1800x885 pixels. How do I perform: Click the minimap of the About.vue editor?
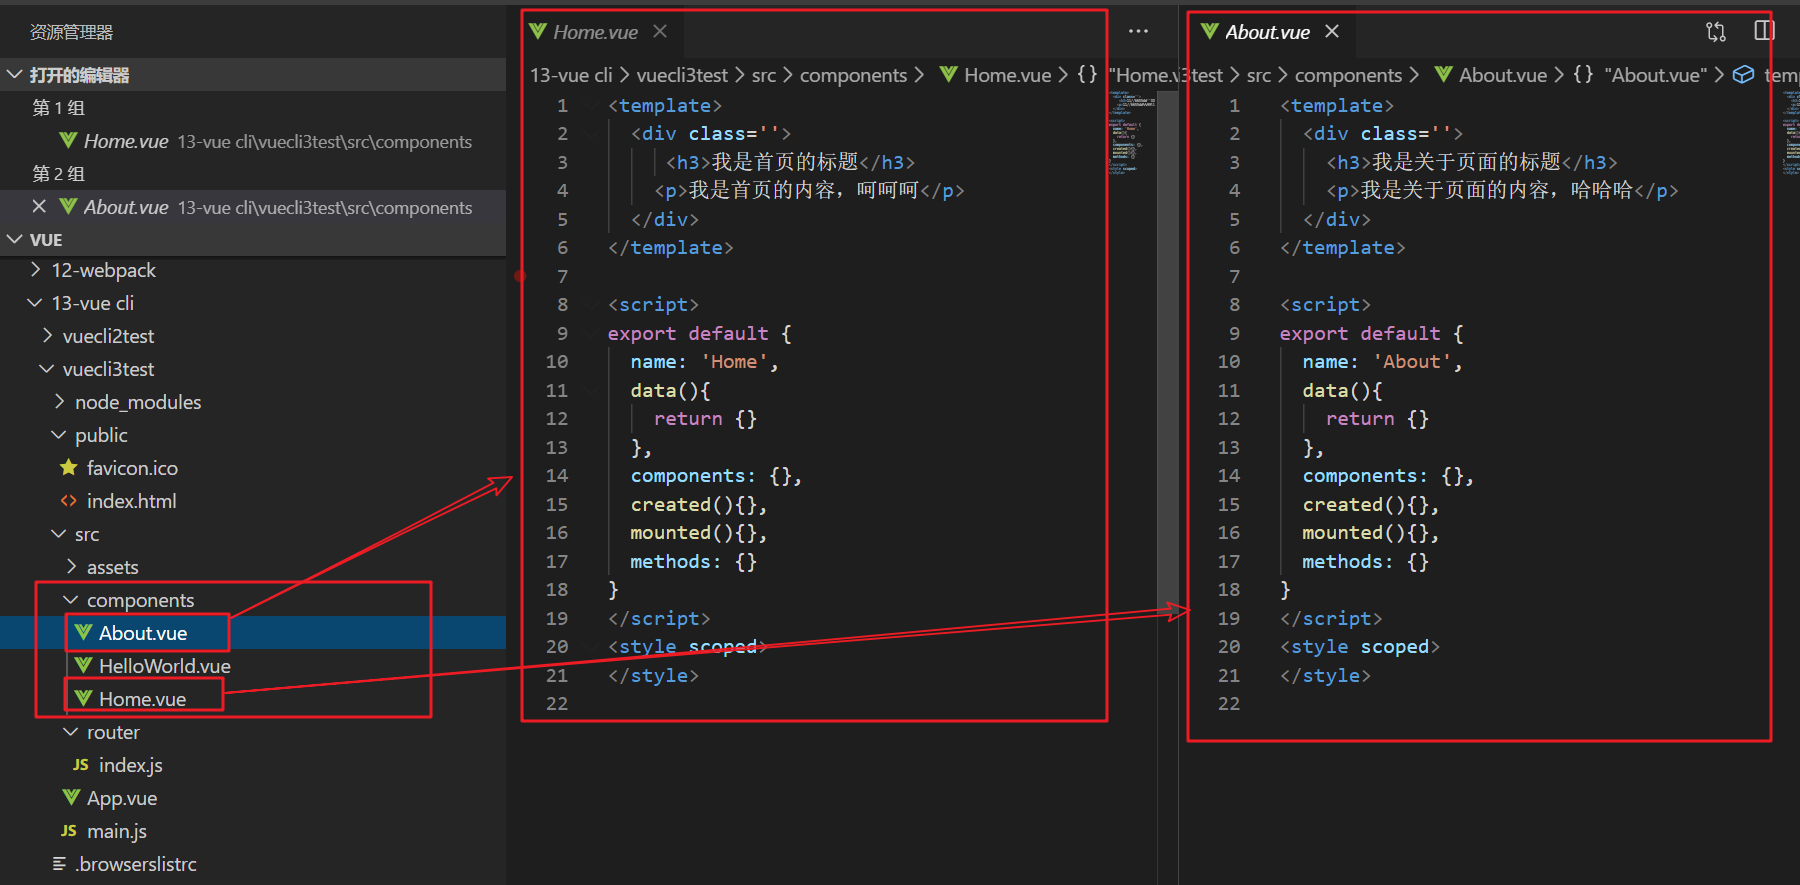tap(1790, 131)
